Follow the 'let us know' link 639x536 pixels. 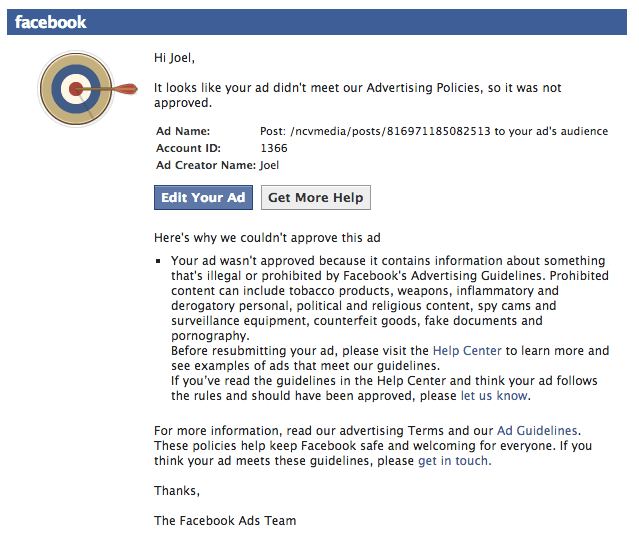[x=493, y=396]
